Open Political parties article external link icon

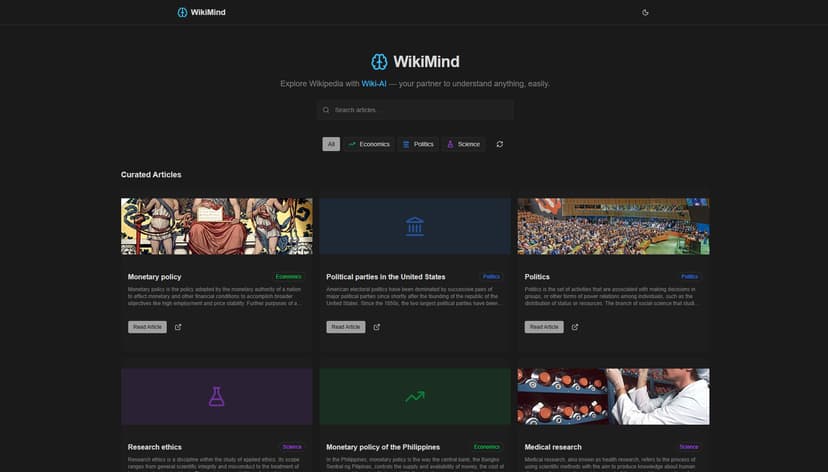click(x=376, y=327)
